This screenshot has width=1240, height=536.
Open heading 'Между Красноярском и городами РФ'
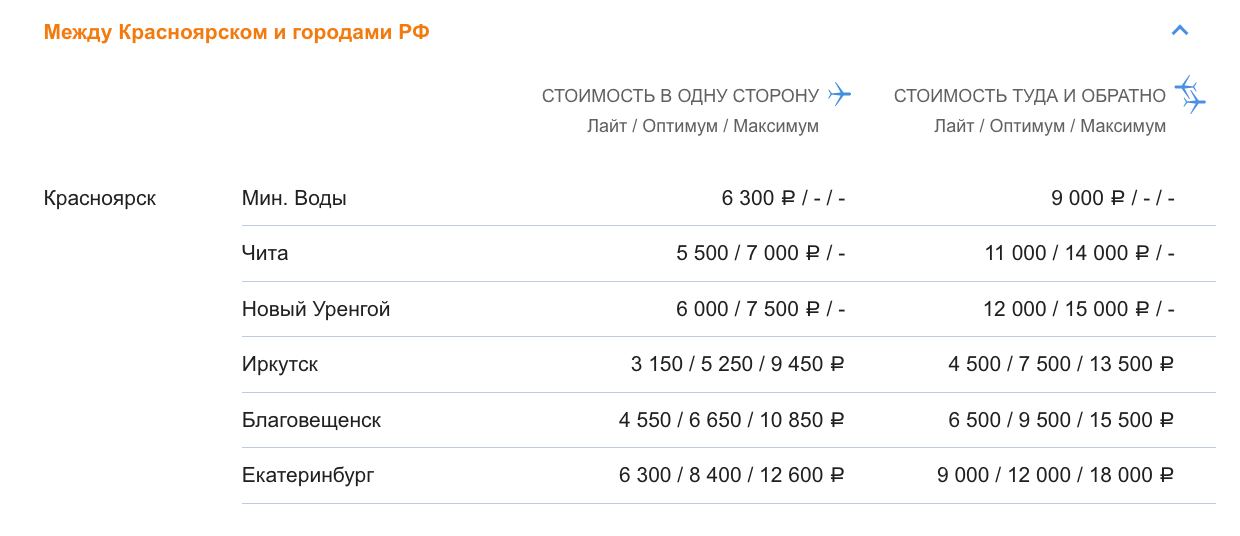[237, 32]
